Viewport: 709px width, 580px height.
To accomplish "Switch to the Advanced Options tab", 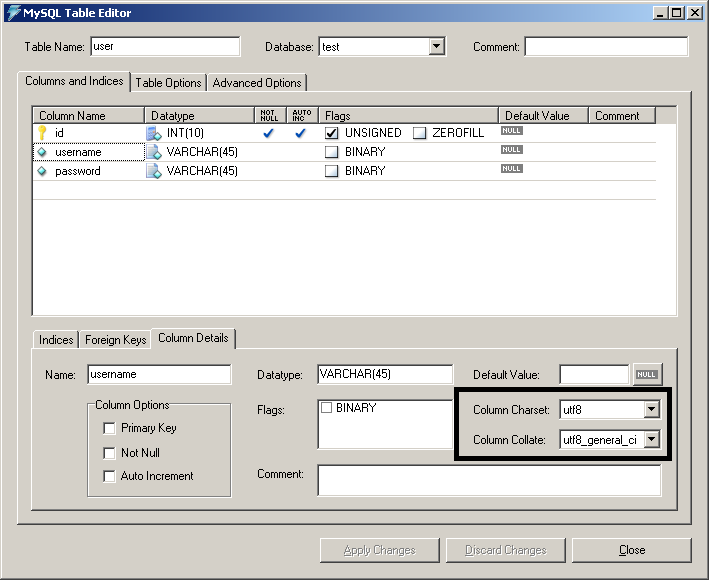I will (x=257, y=83).
